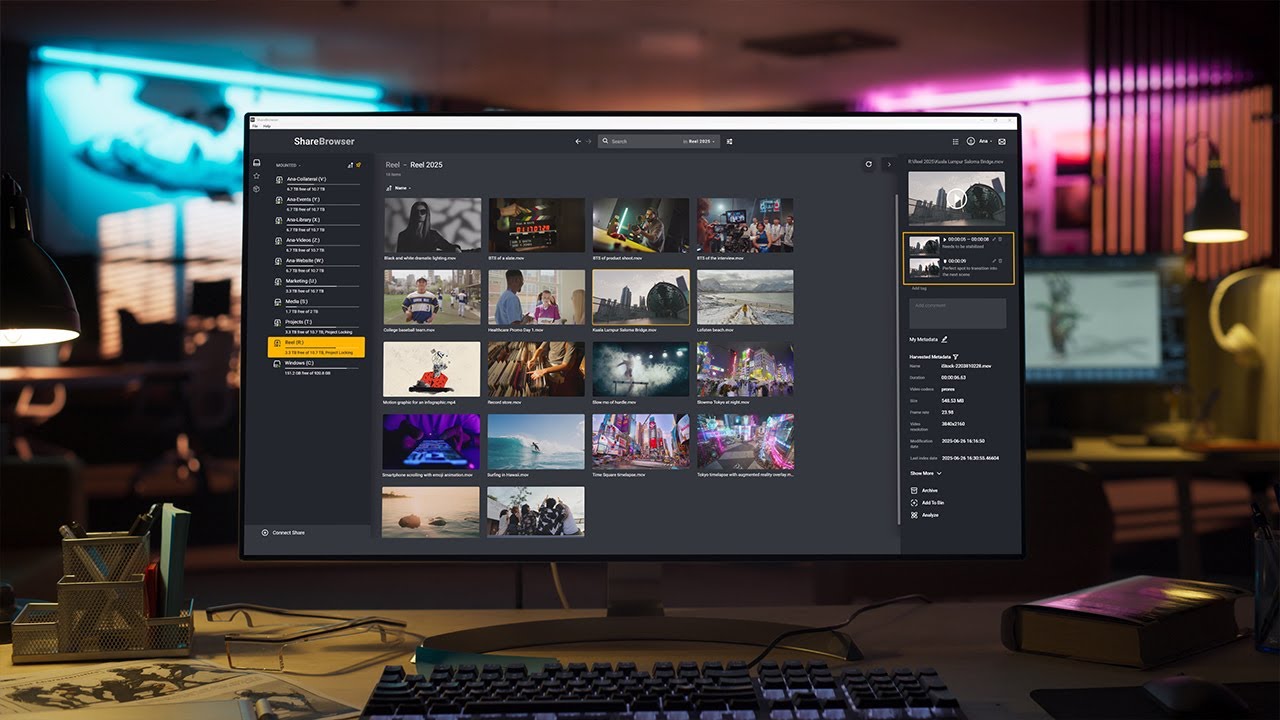Collapse the details panel with the chevron

point(889,164)
